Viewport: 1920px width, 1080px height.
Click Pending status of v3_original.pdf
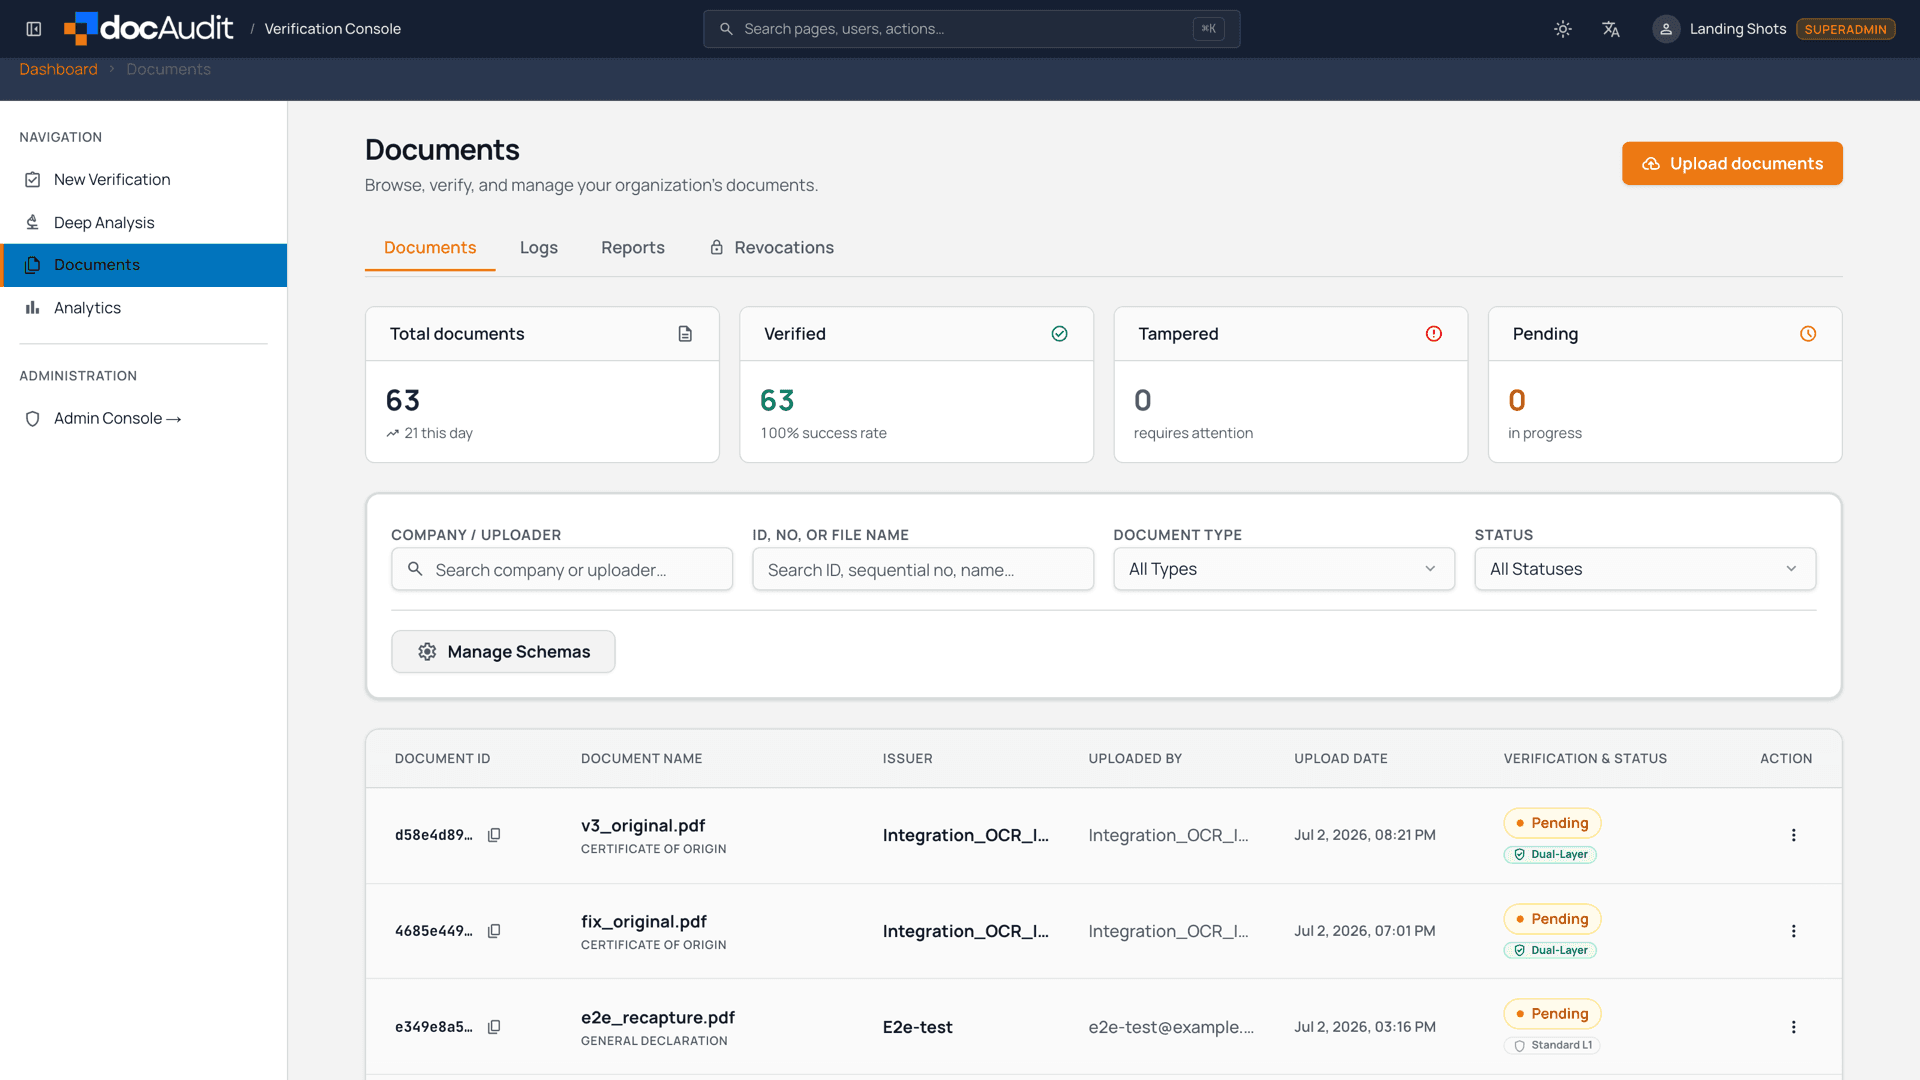tap(1552, 823)
